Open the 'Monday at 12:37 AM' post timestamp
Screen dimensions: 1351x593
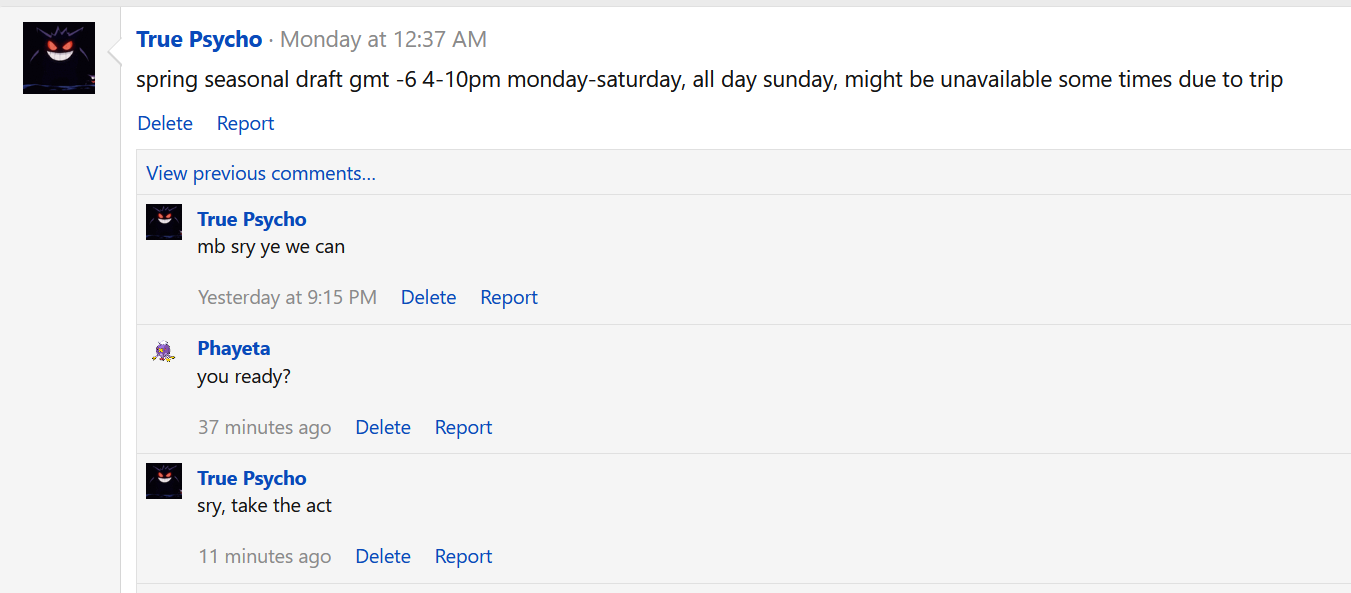(383, 40)
